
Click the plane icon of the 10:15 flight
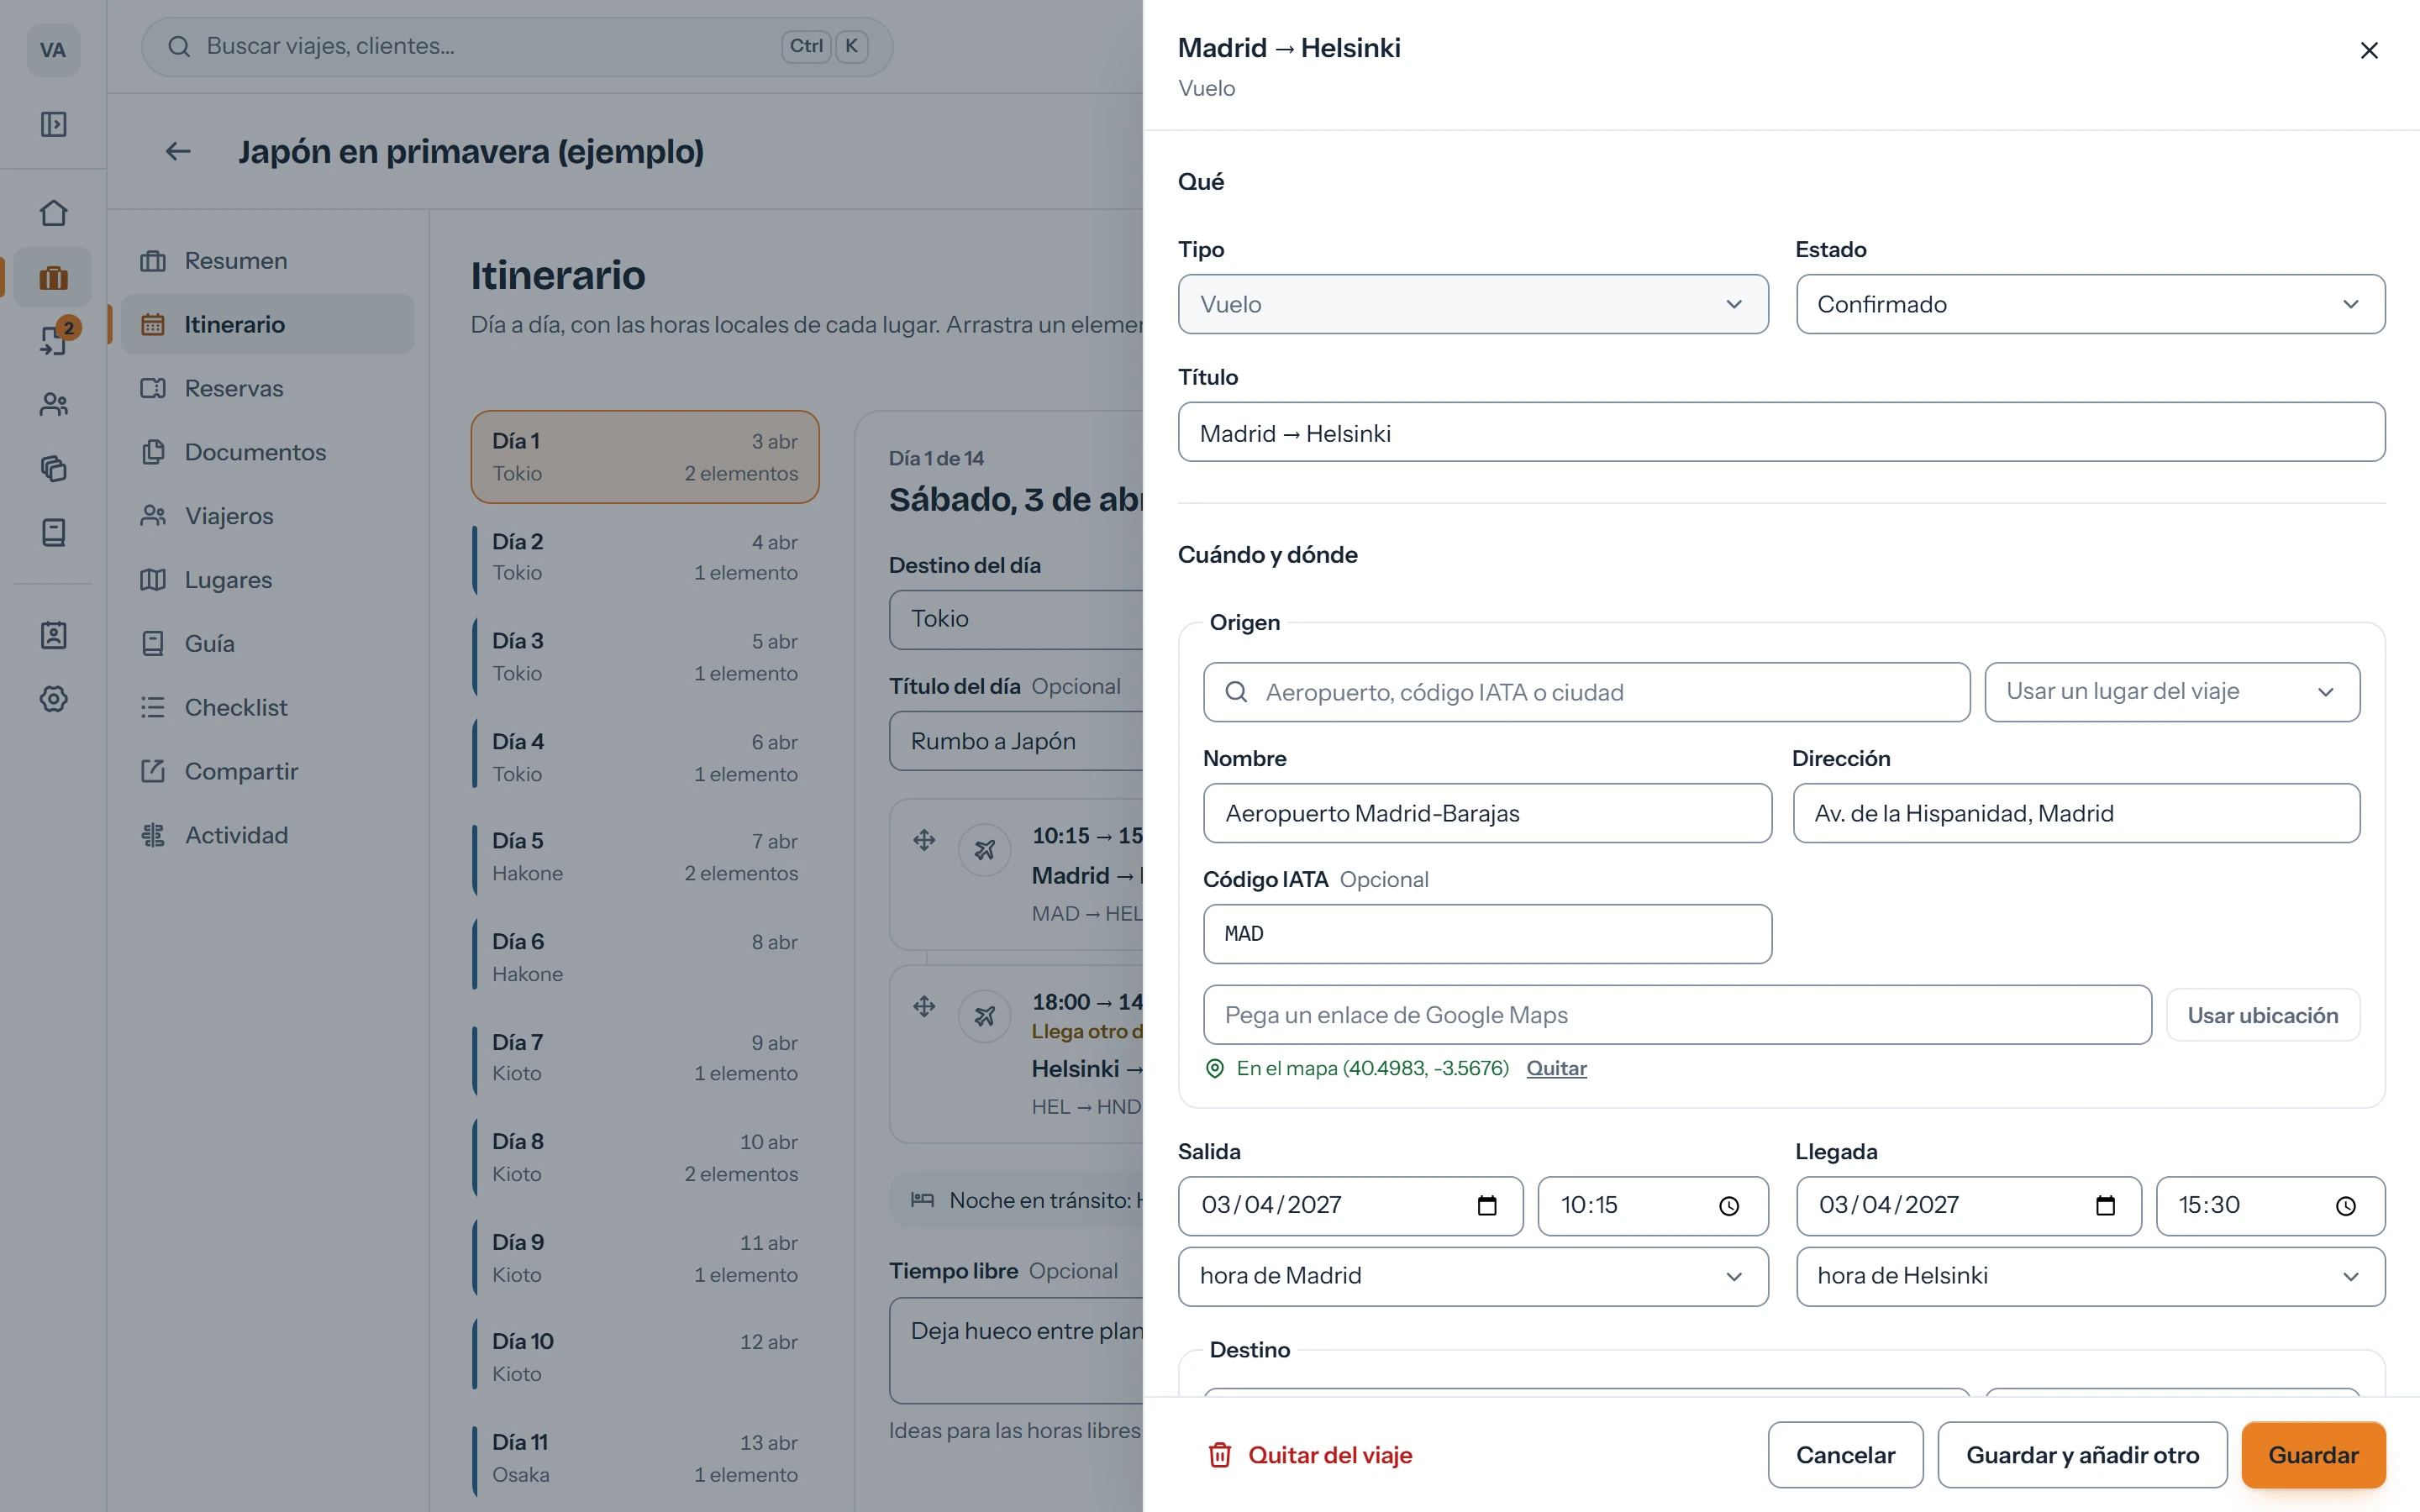(x=985, y=850)
